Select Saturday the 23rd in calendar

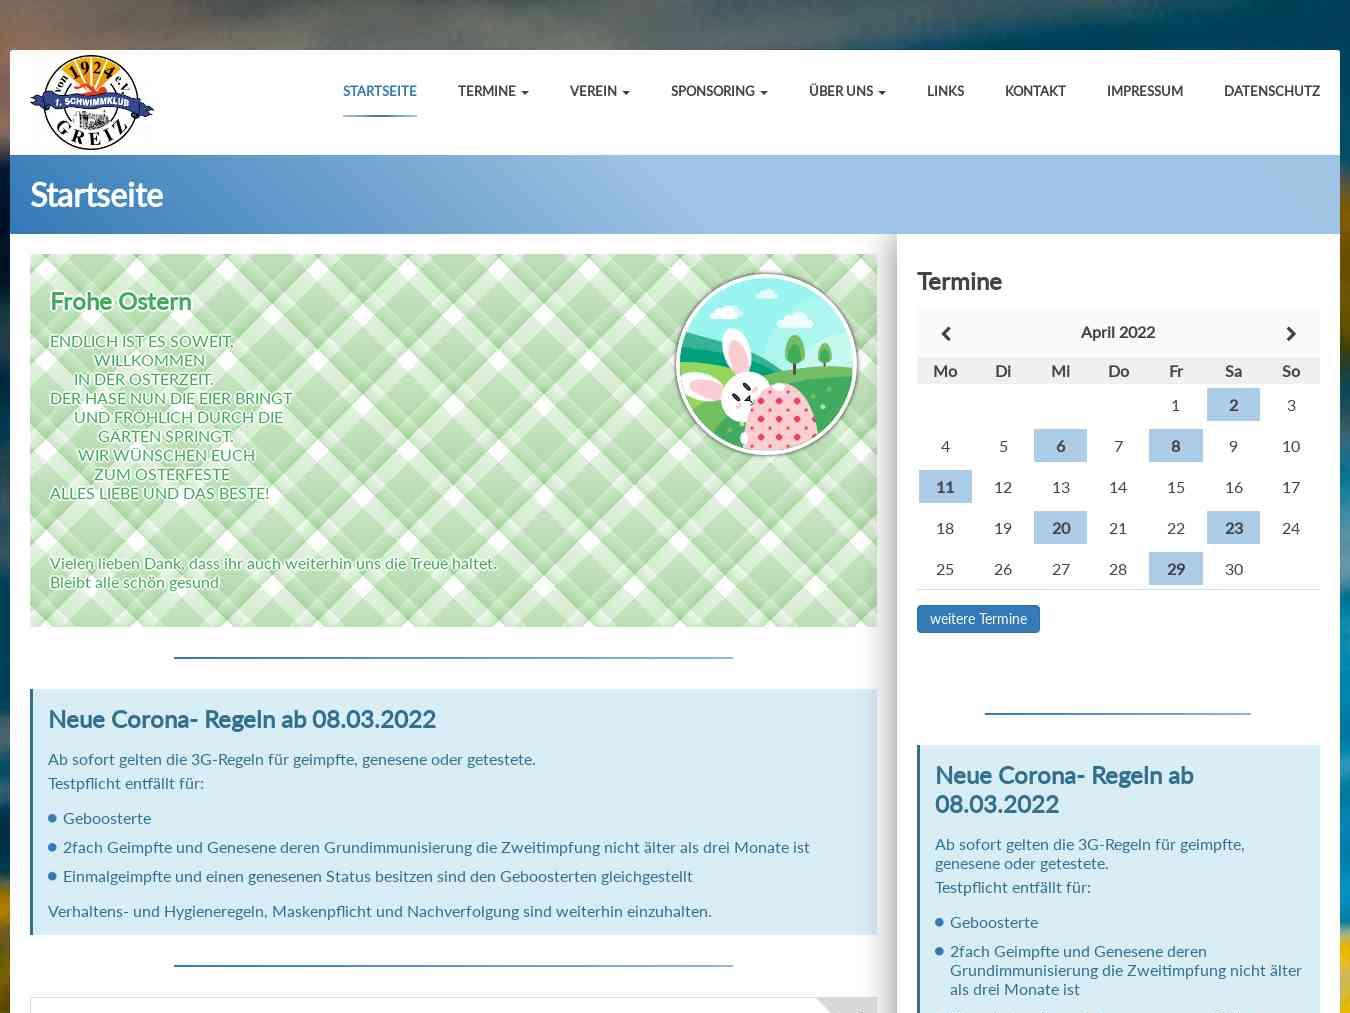[x=1233, y=527]
